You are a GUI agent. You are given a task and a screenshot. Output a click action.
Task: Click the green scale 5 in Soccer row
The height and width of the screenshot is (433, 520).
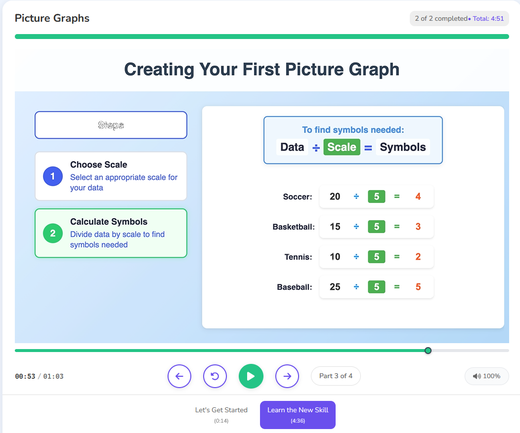376,196
